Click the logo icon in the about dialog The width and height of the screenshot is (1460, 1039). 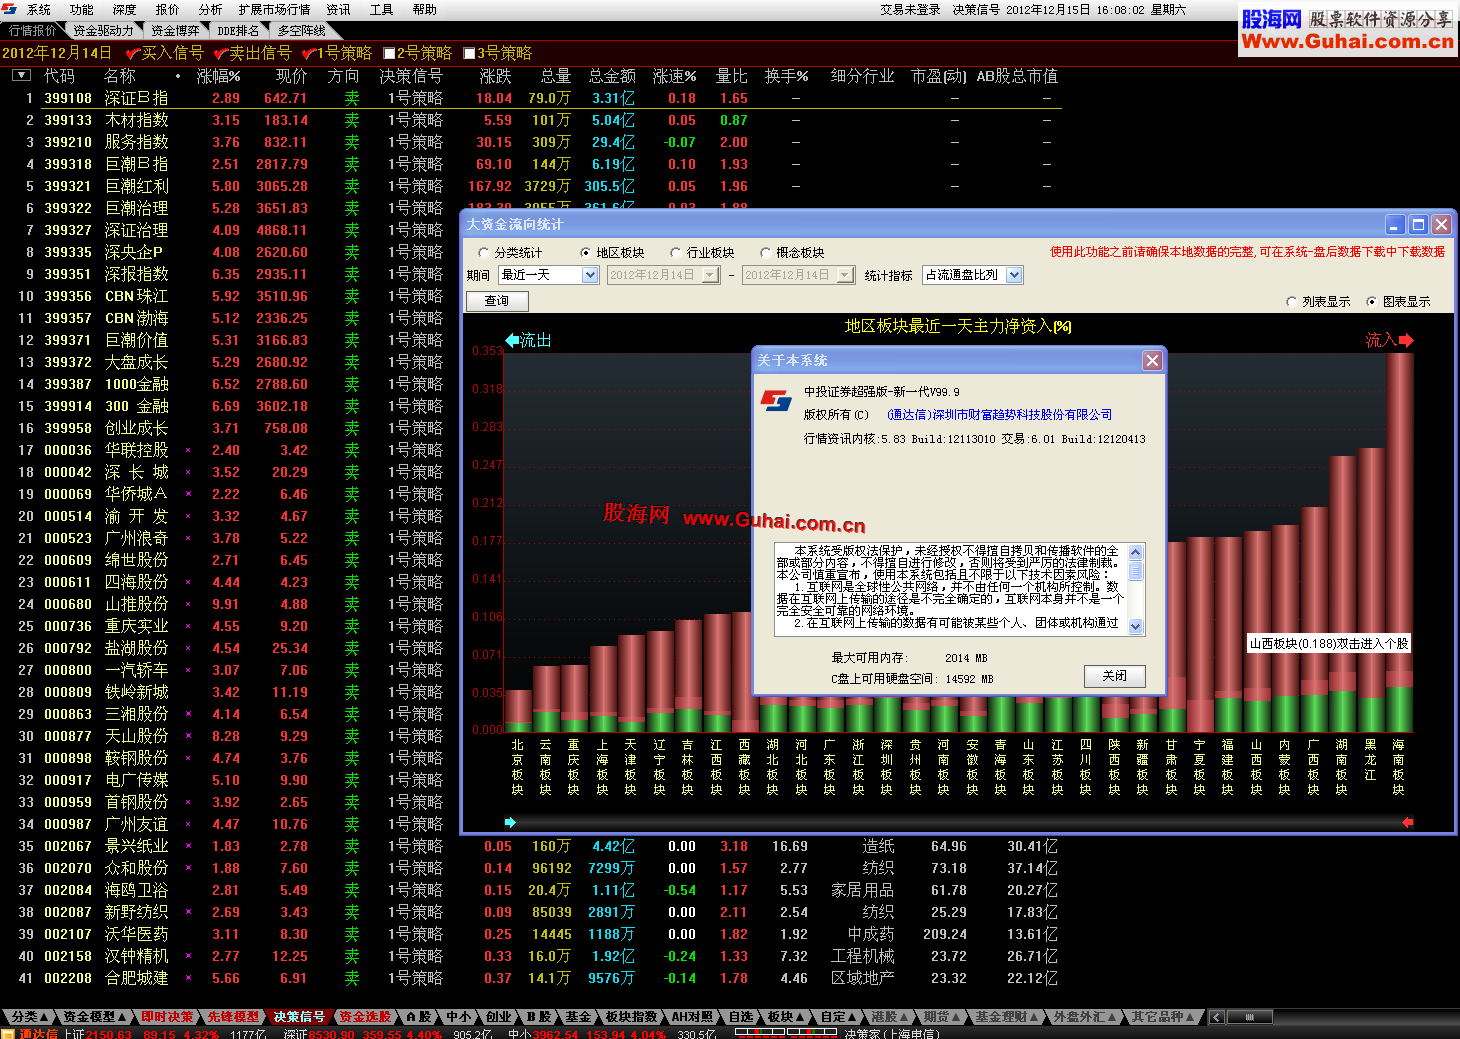coord(776,400)
